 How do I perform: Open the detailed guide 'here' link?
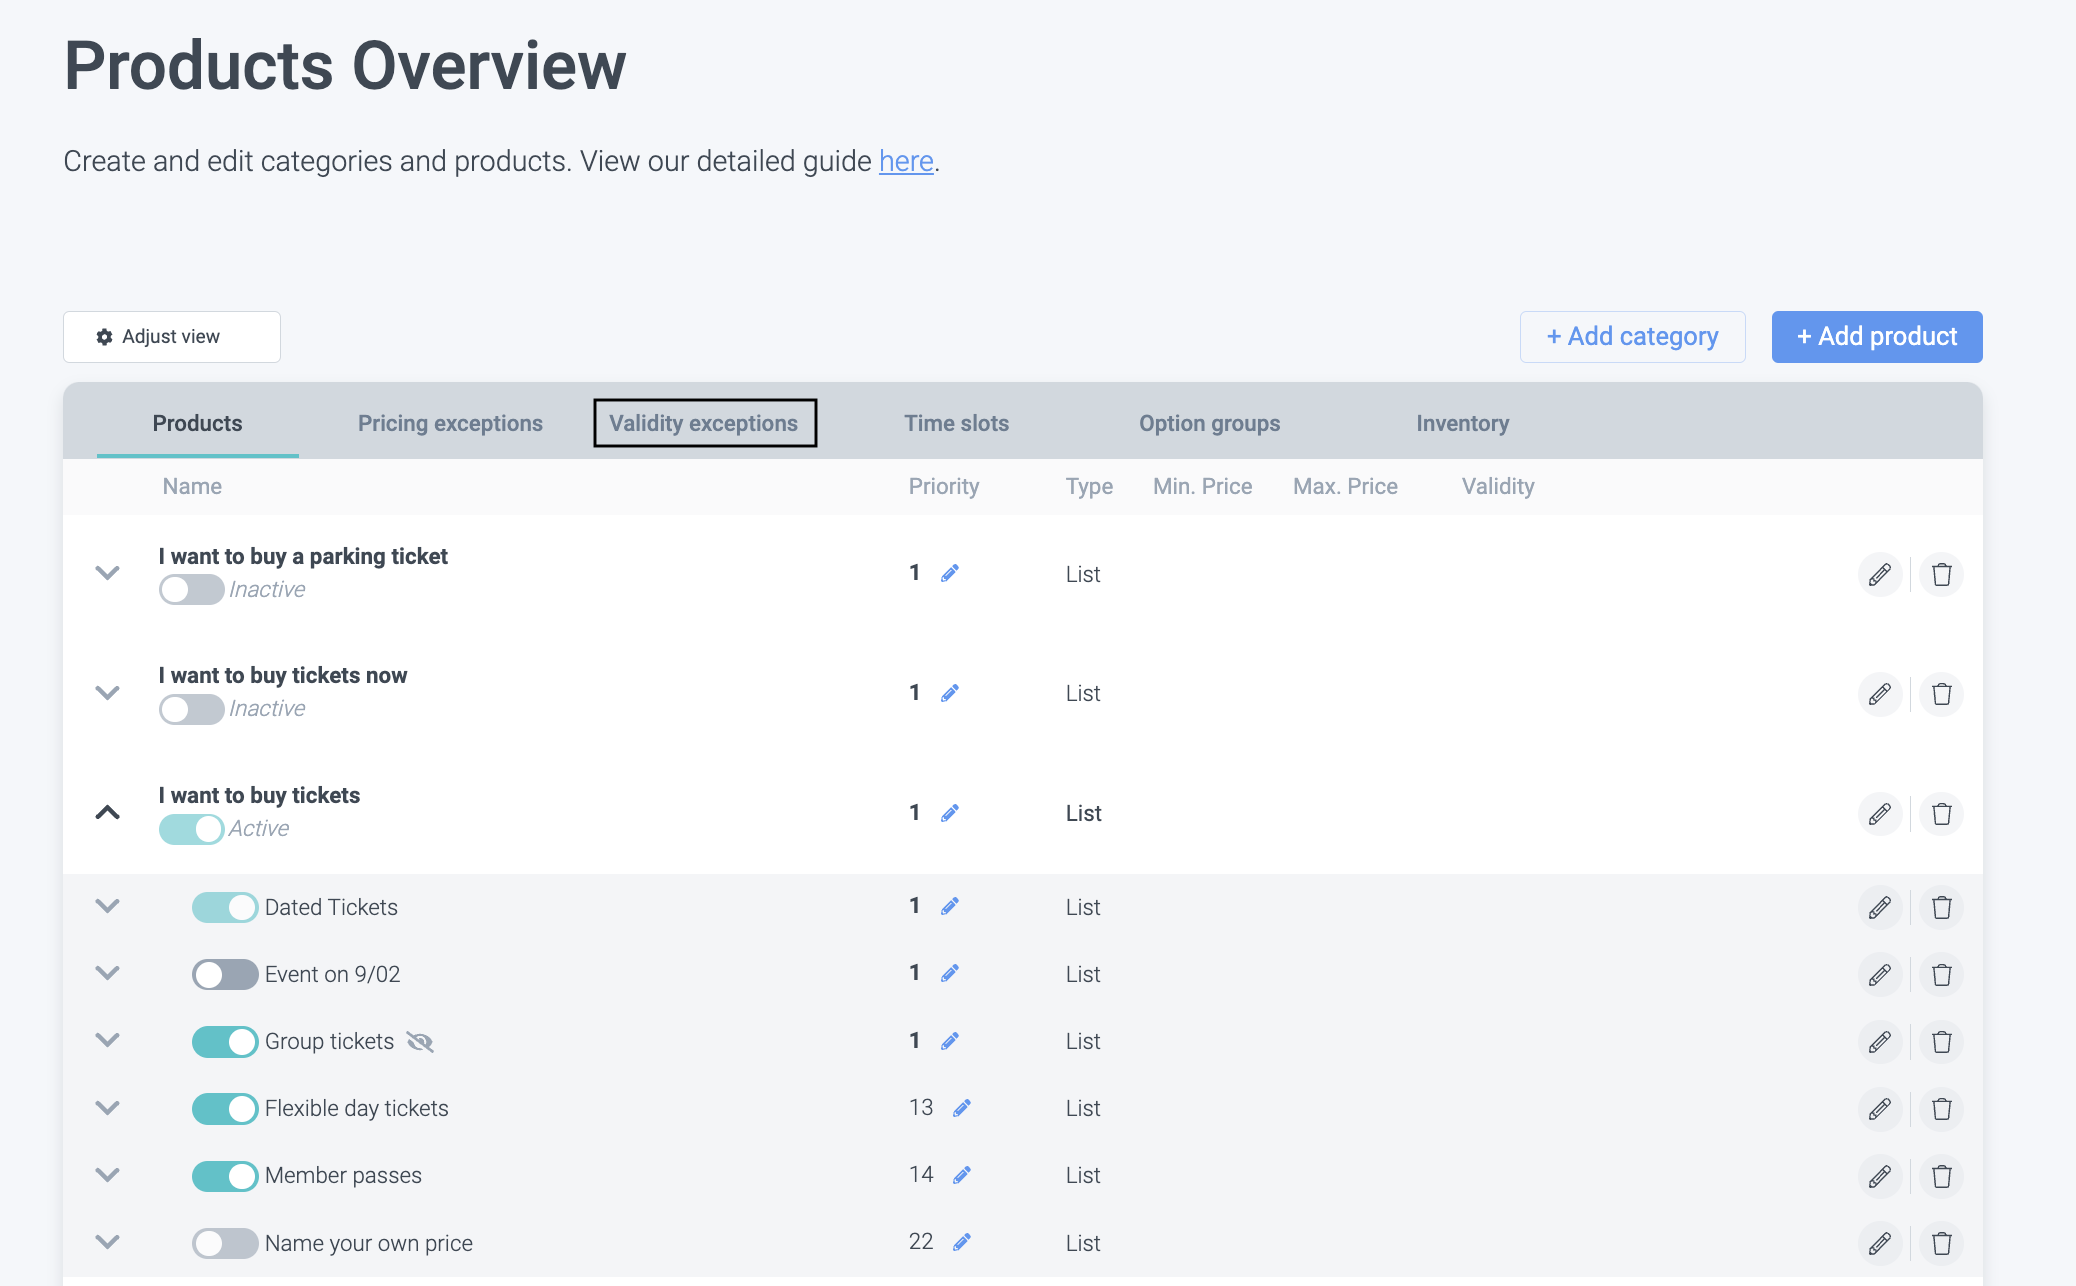point(906,161)
